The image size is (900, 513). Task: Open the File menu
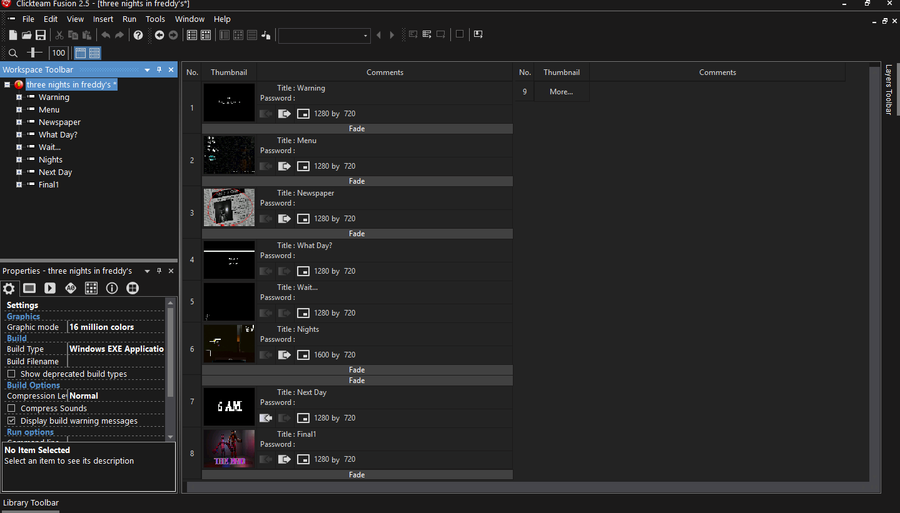coord(28,19)
